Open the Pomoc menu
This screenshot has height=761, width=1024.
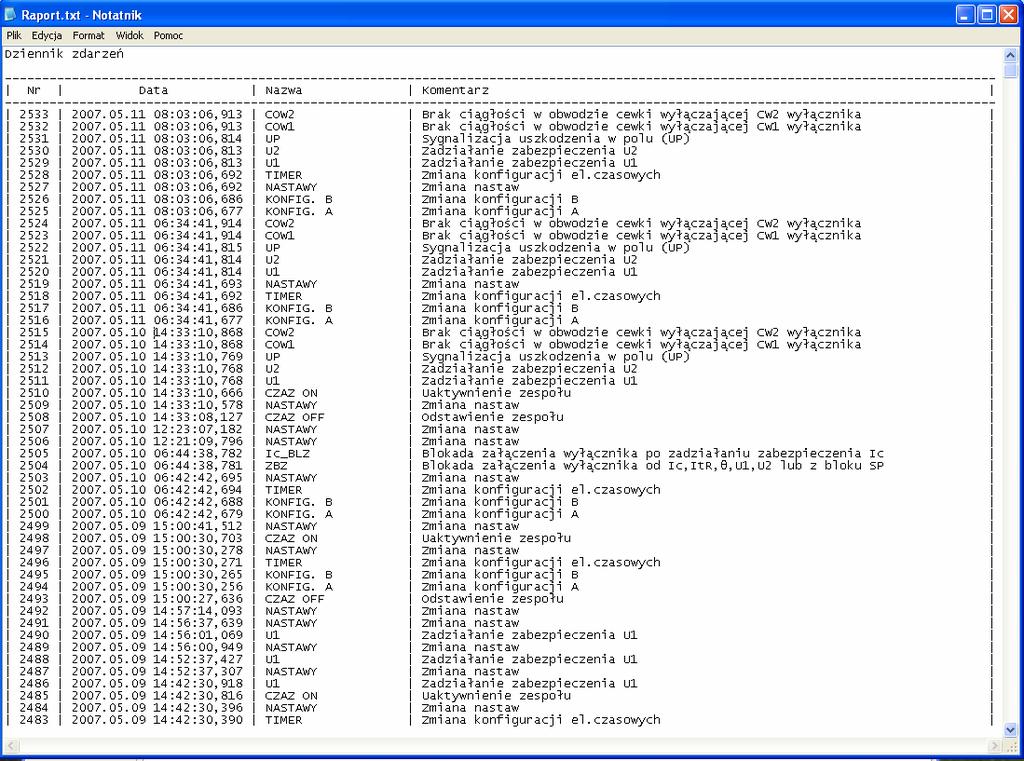pyautogui.click(x=168, y=35)
